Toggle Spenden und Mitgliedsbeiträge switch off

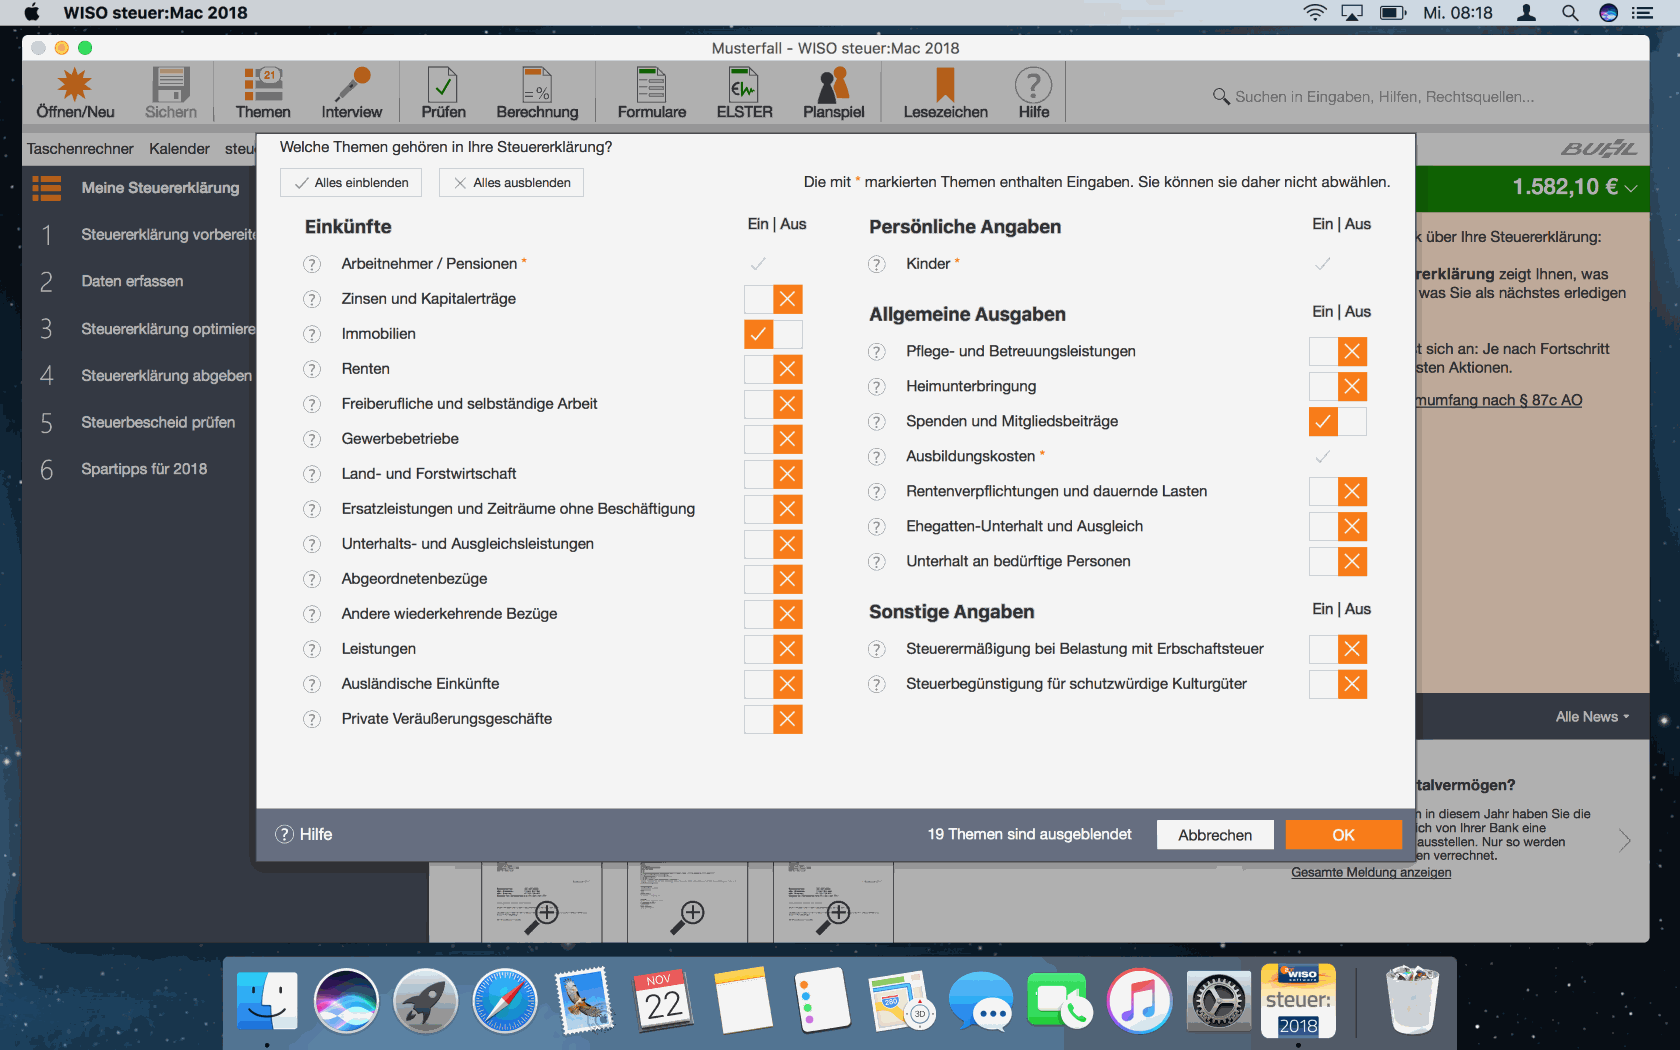tap(1338, 421)
